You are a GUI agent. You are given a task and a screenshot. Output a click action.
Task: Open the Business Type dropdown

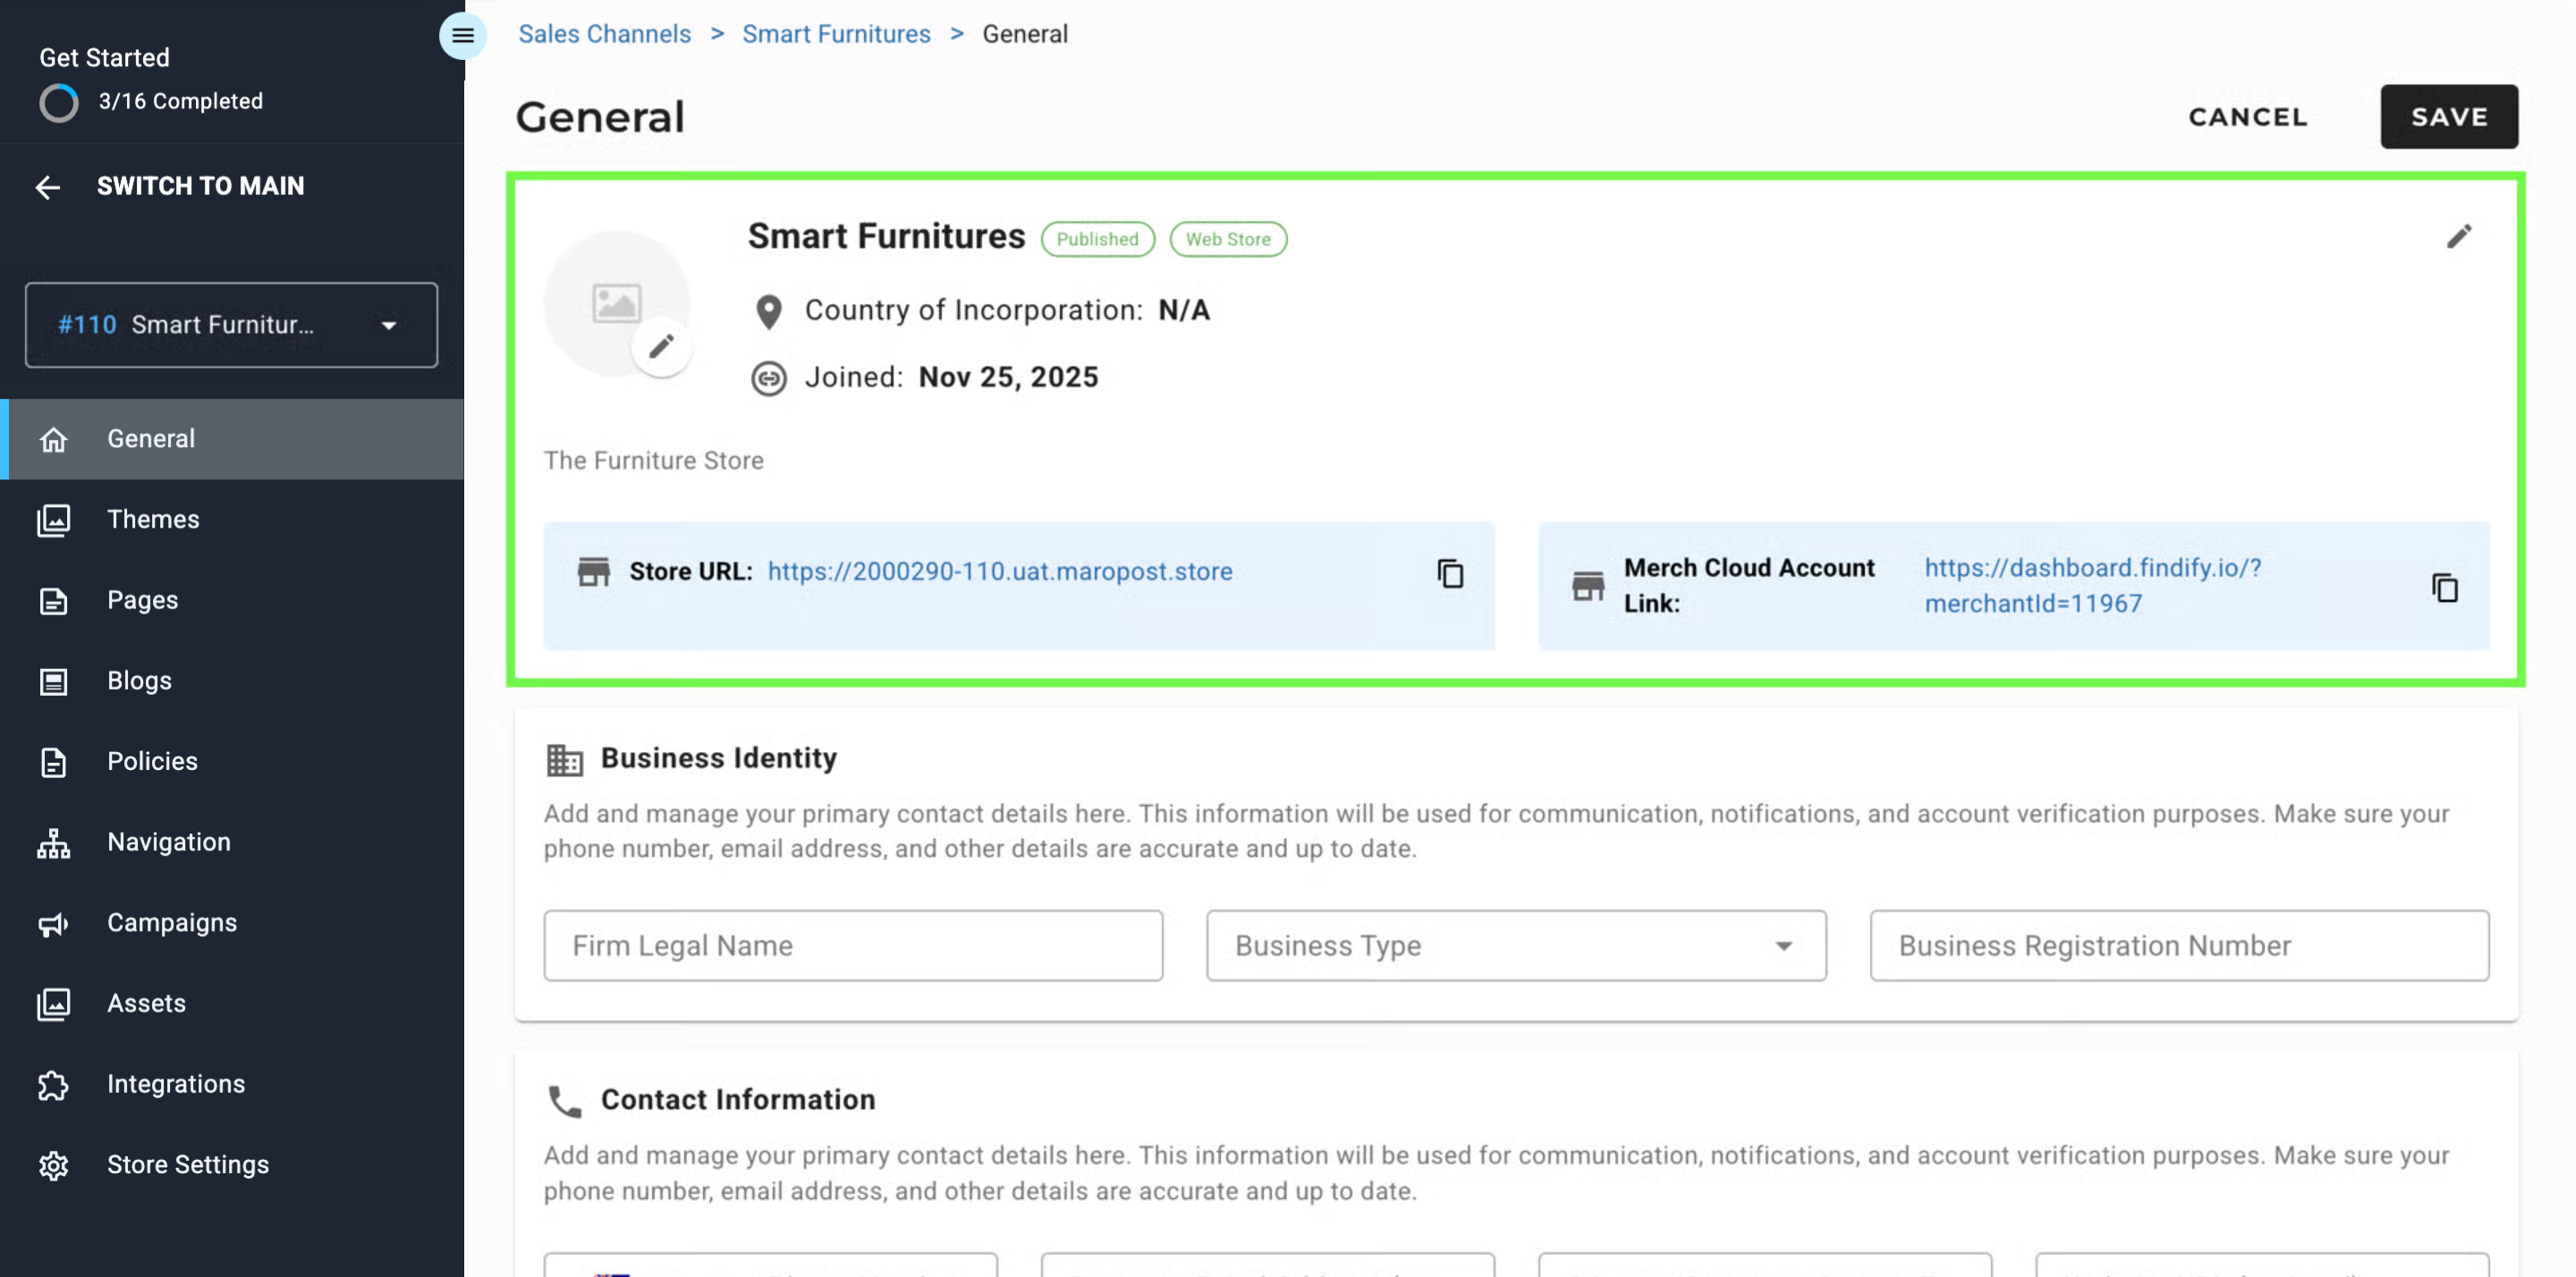point(1516,946)
